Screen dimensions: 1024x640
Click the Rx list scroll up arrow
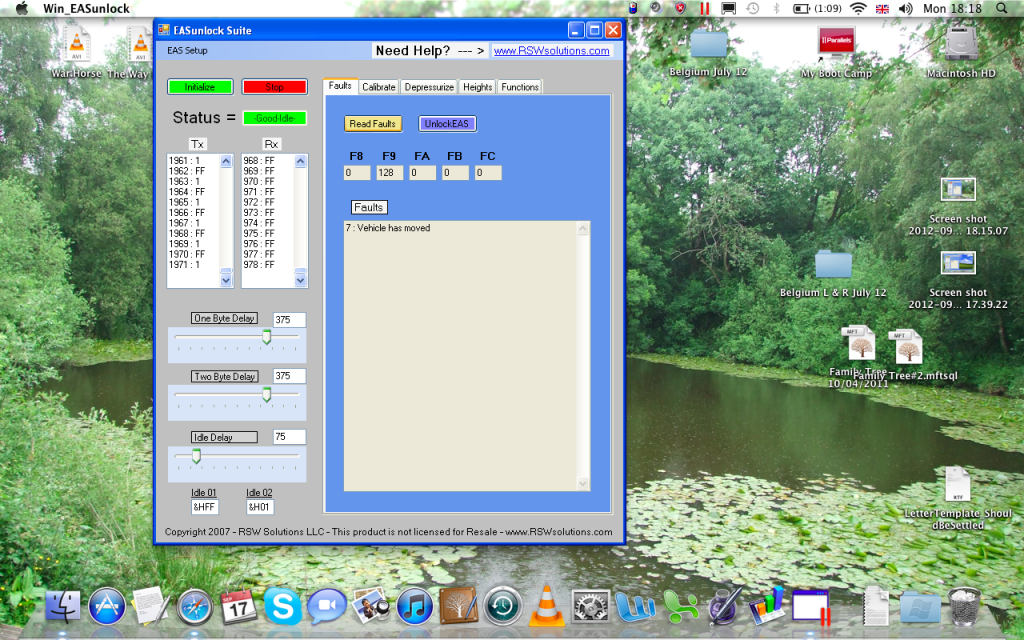[x=300, y=161]
